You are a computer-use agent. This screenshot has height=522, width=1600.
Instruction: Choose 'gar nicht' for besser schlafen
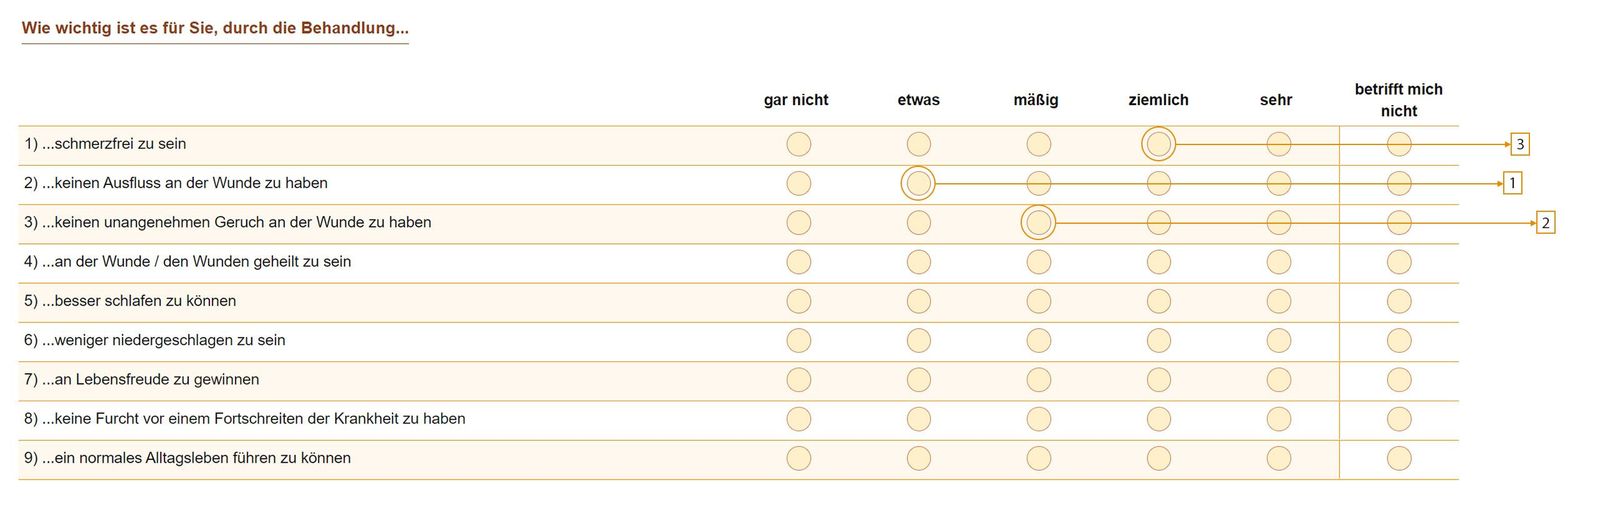pos(798,301)
